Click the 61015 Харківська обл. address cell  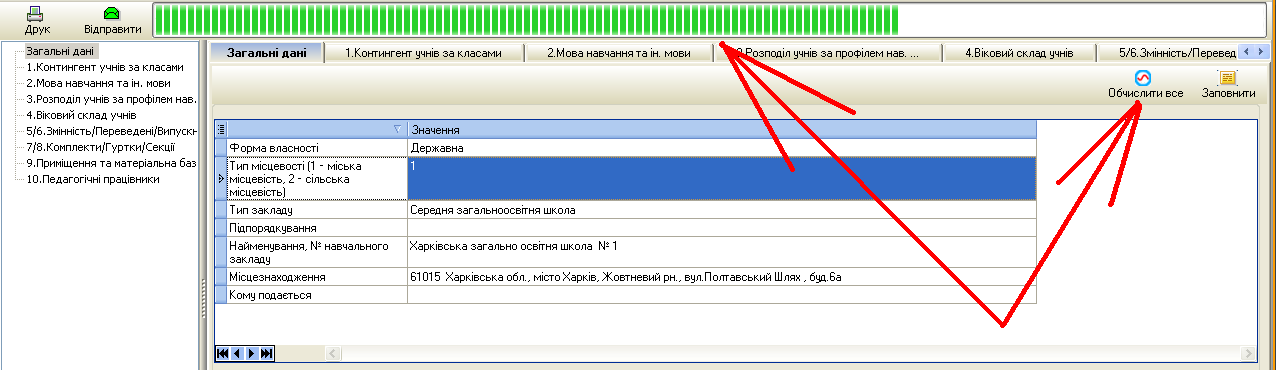(722, 277)
